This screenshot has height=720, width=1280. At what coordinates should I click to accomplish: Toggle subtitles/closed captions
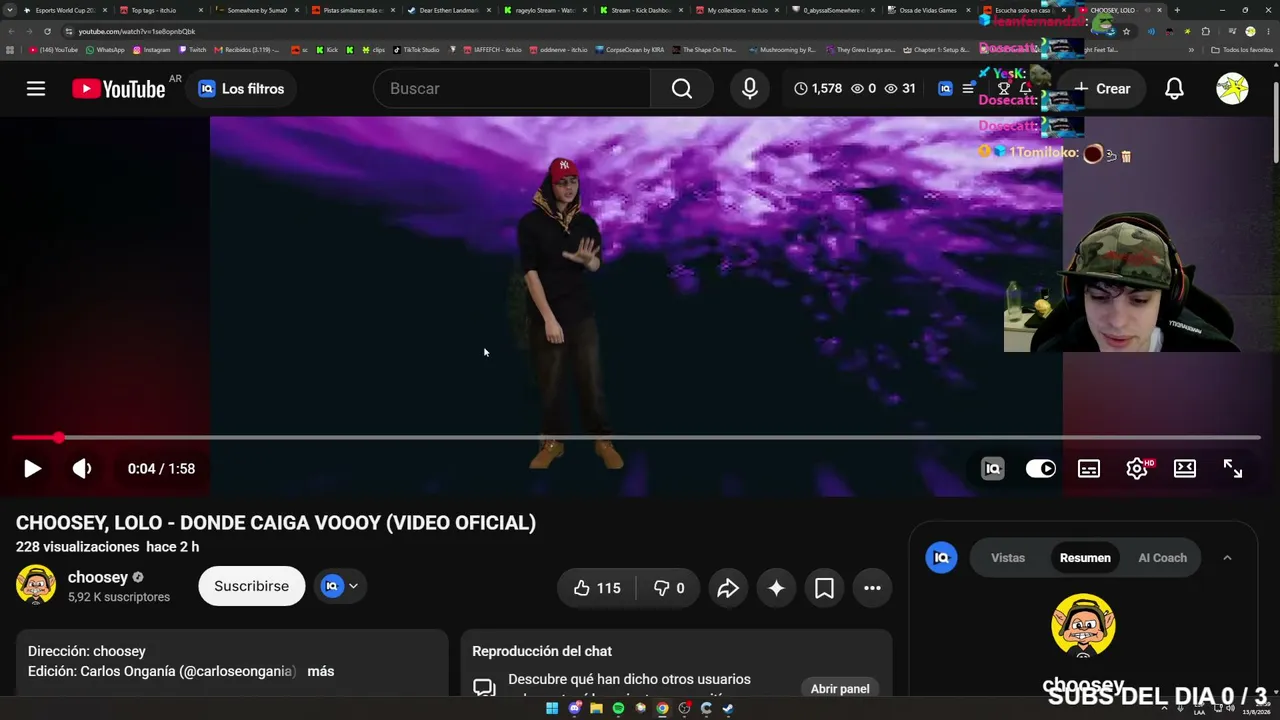pyautogui.click(x=1089, y=468)
